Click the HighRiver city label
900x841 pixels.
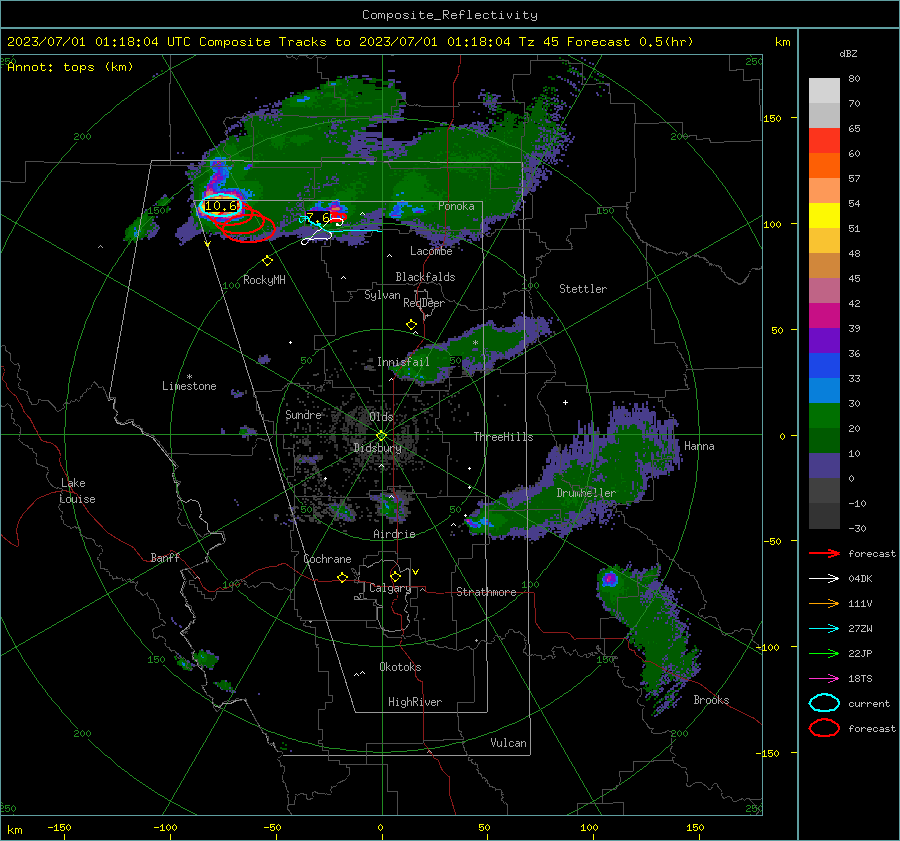415,702
